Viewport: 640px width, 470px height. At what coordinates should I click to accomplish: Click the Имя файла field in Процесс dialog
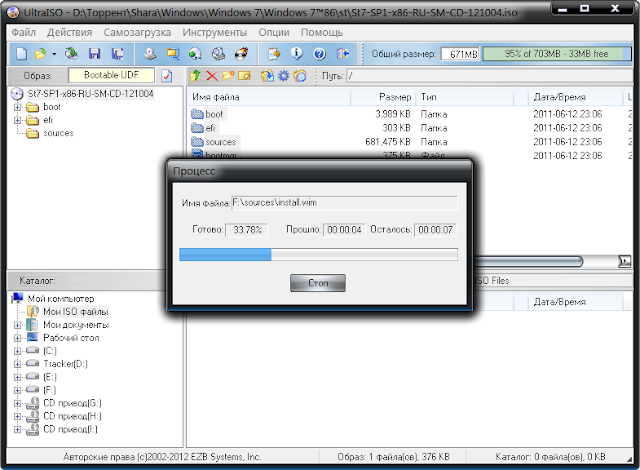point(344,203)
